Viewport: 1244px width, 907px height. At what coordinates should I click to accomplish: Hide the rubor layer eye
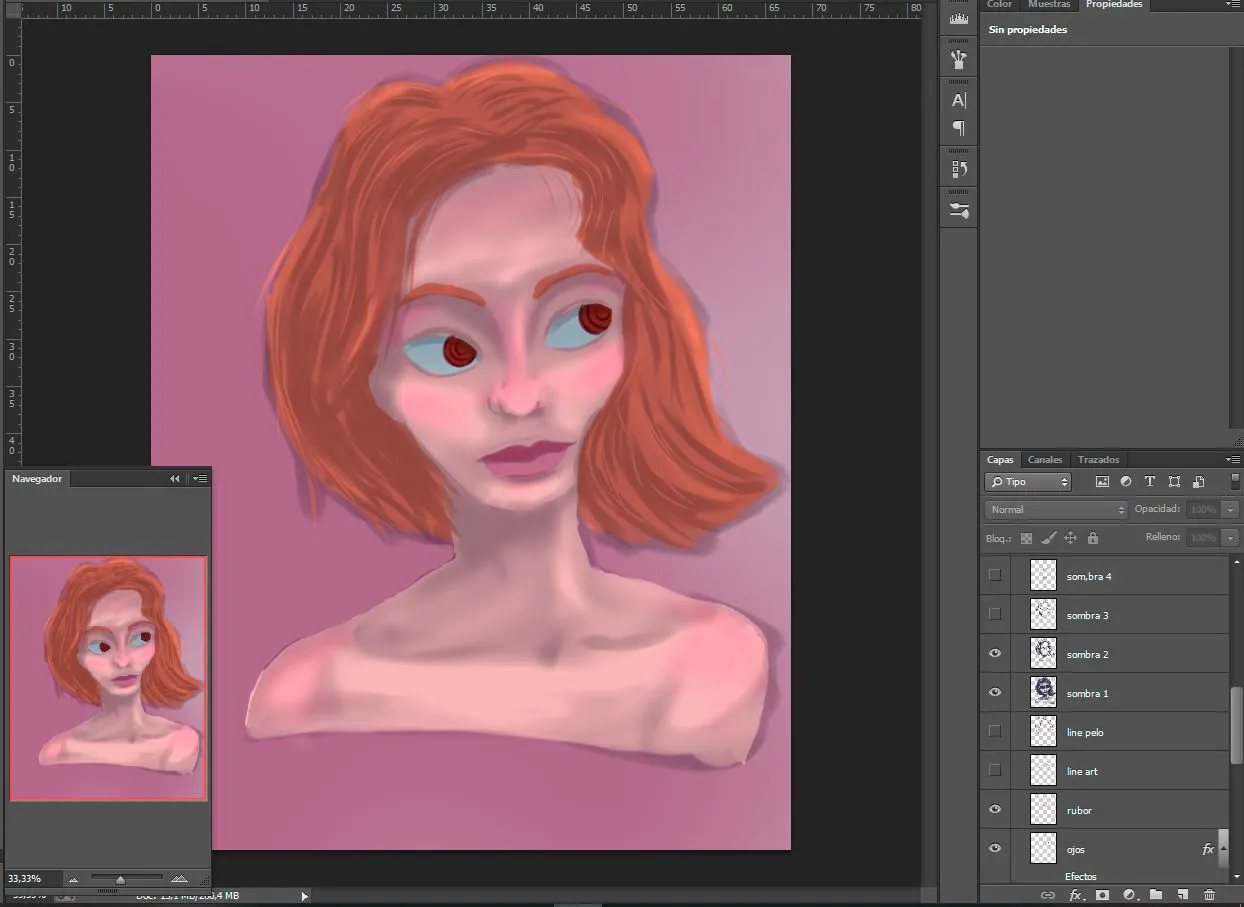tap(994, 810)
